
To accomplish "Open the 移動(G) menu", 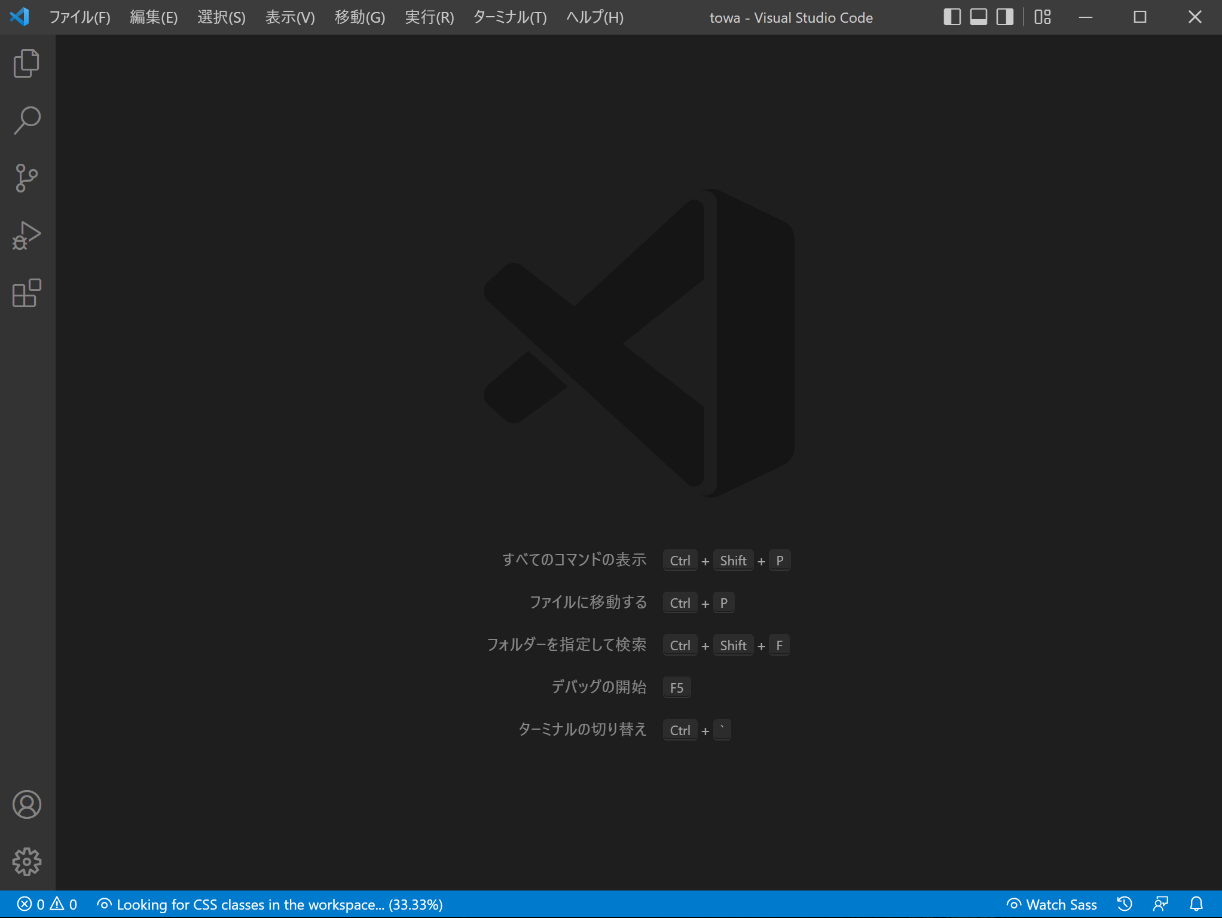I will (x=360, y=17).
